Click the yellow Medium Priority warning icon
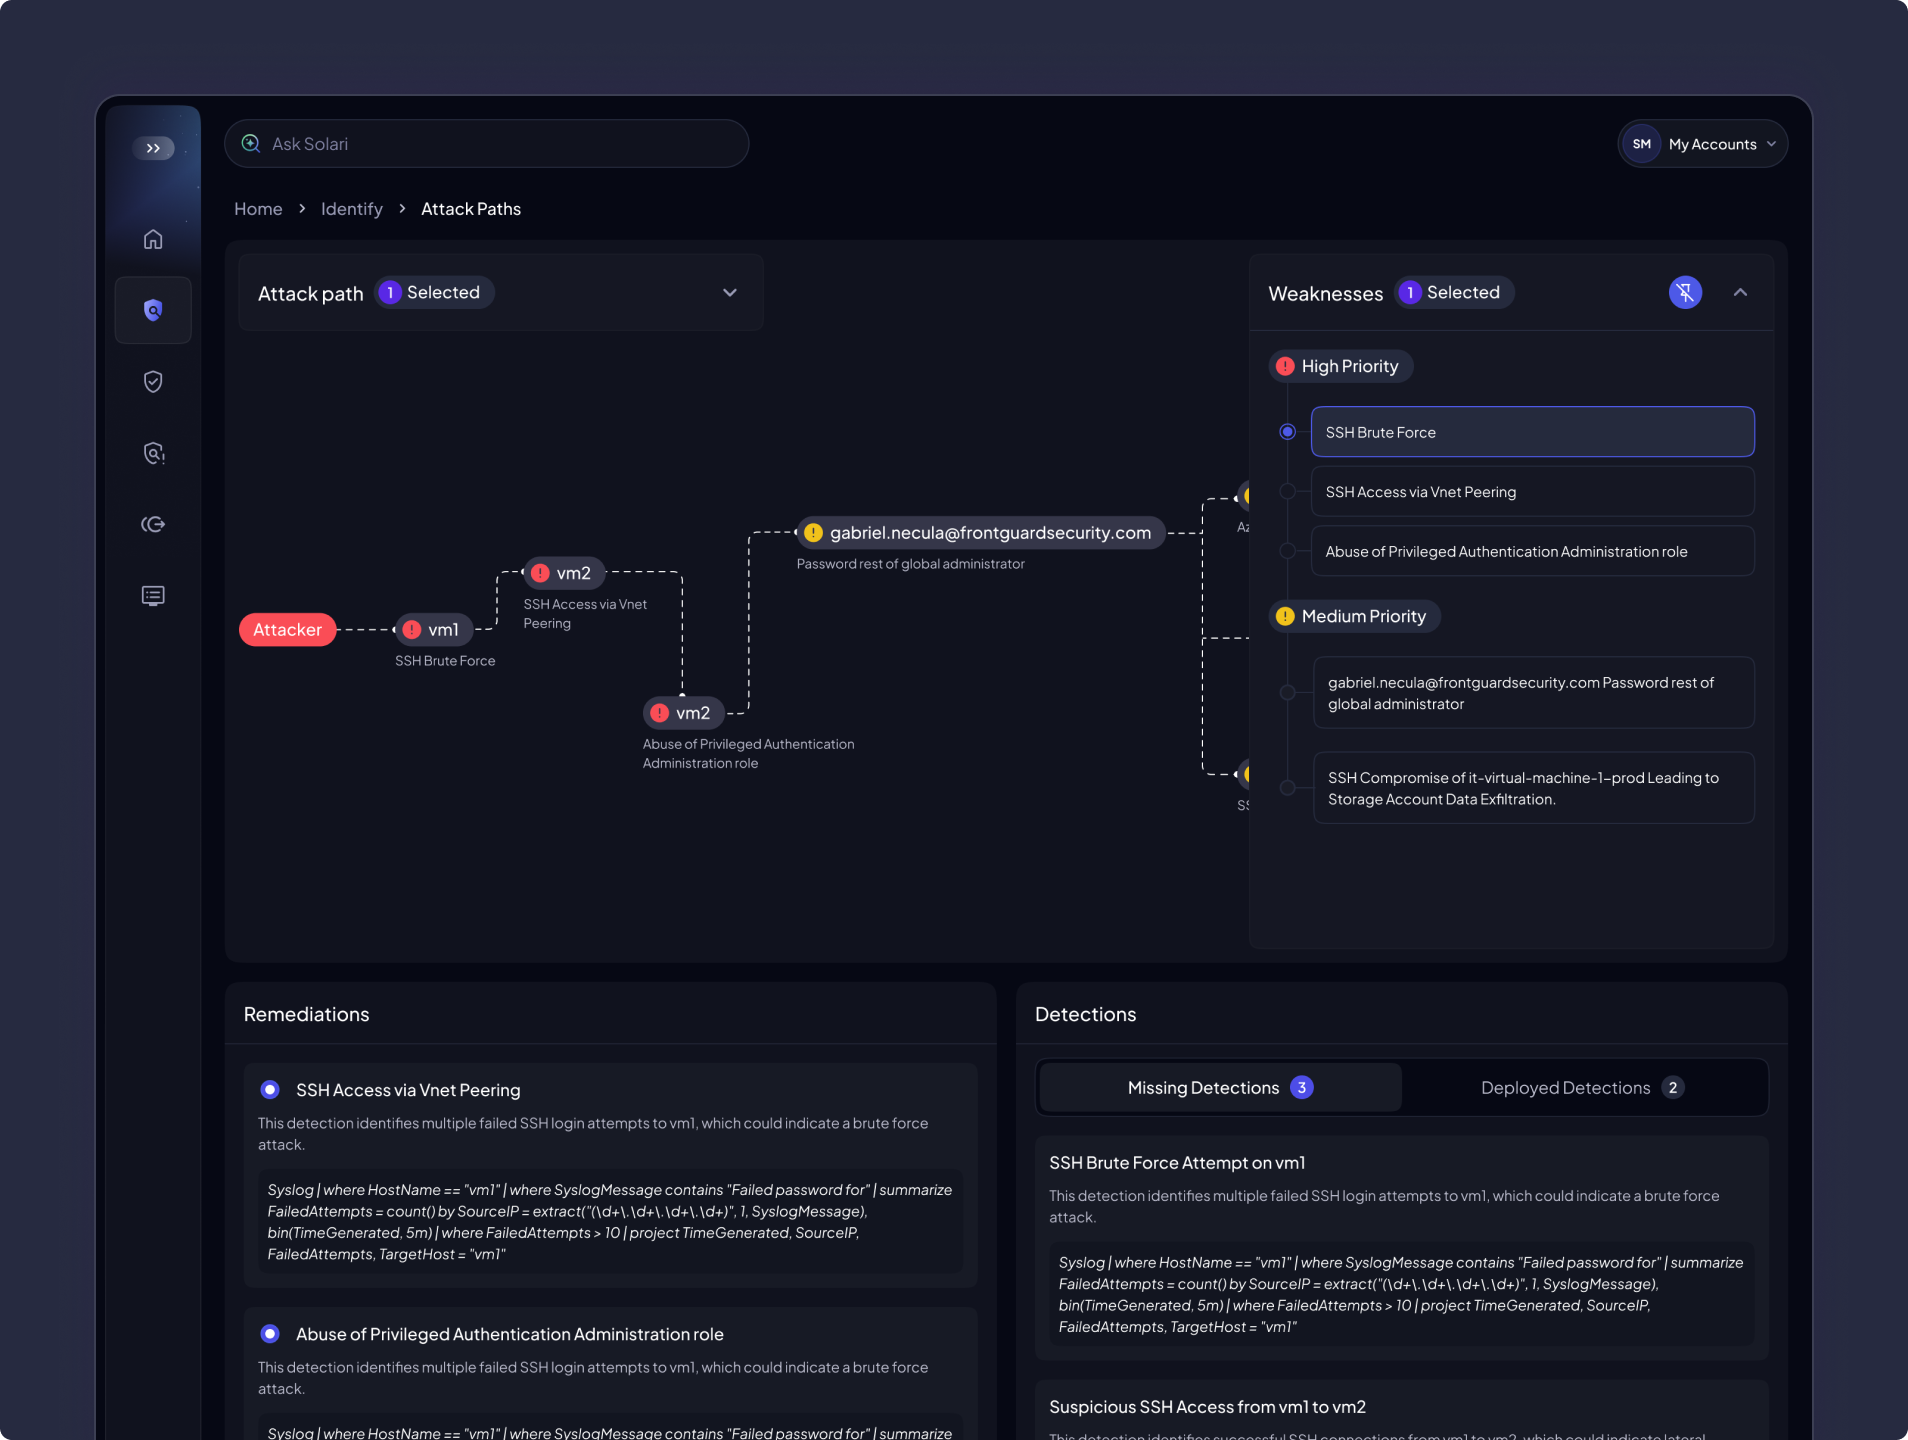 tap(1285, 616)
